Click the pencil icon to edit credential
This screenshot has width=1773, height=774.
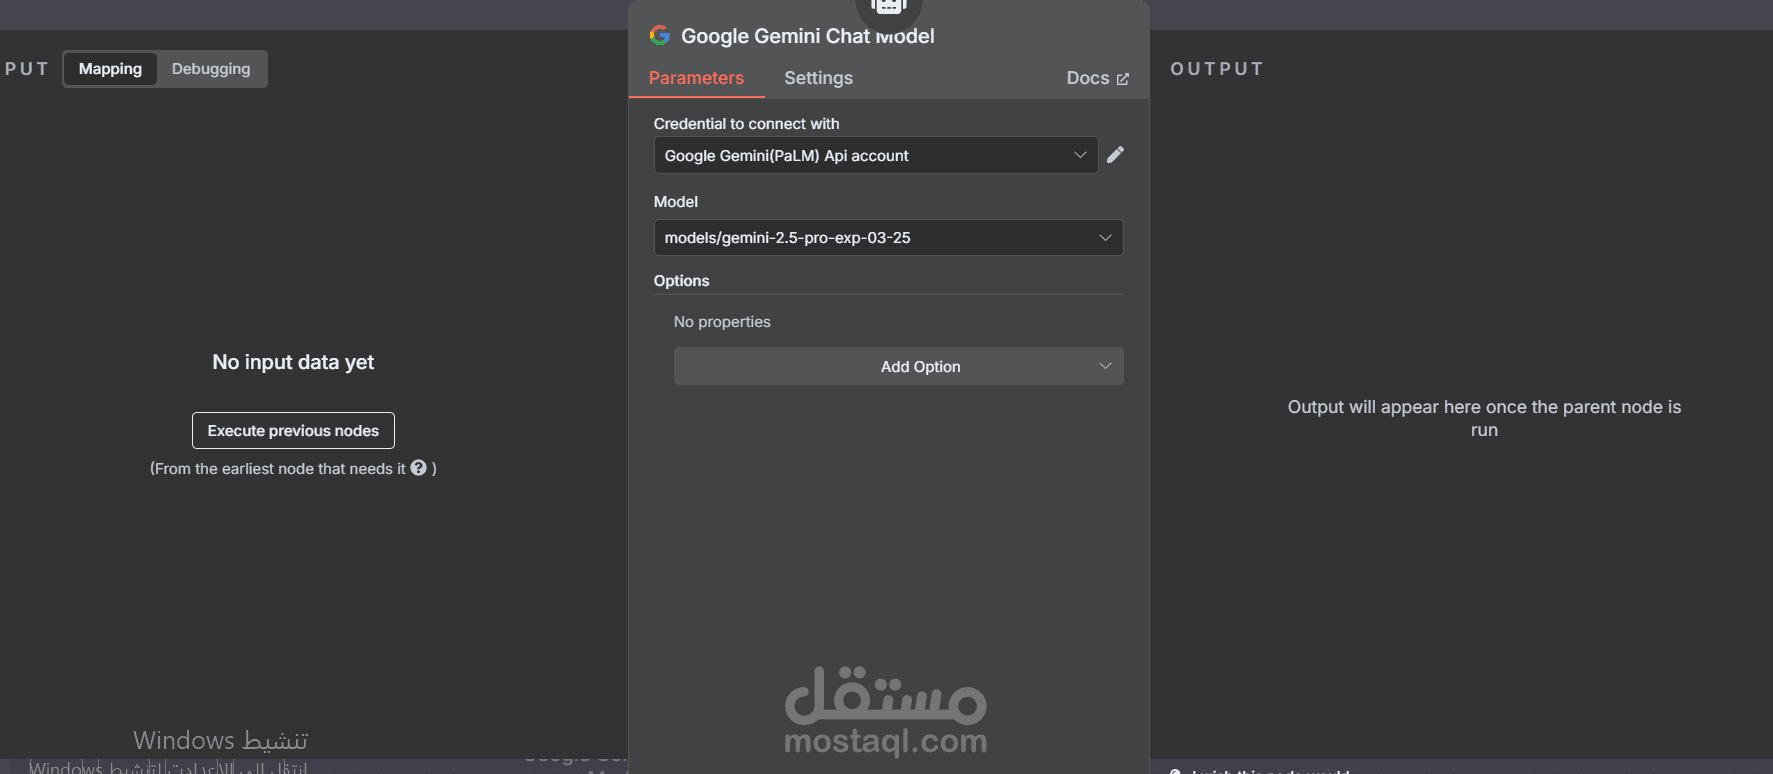(1115, 155)
